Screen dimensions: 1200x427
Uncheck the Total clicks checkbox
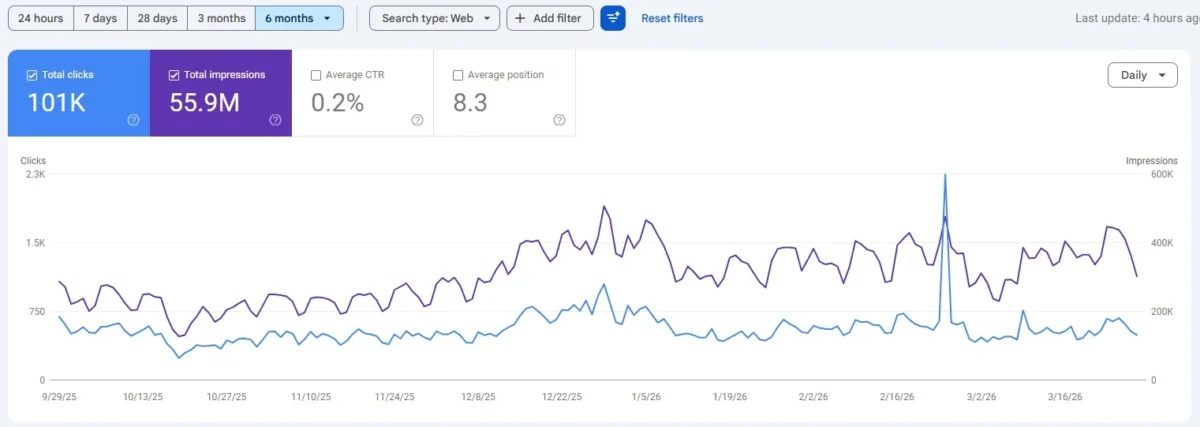coord(32,75)
